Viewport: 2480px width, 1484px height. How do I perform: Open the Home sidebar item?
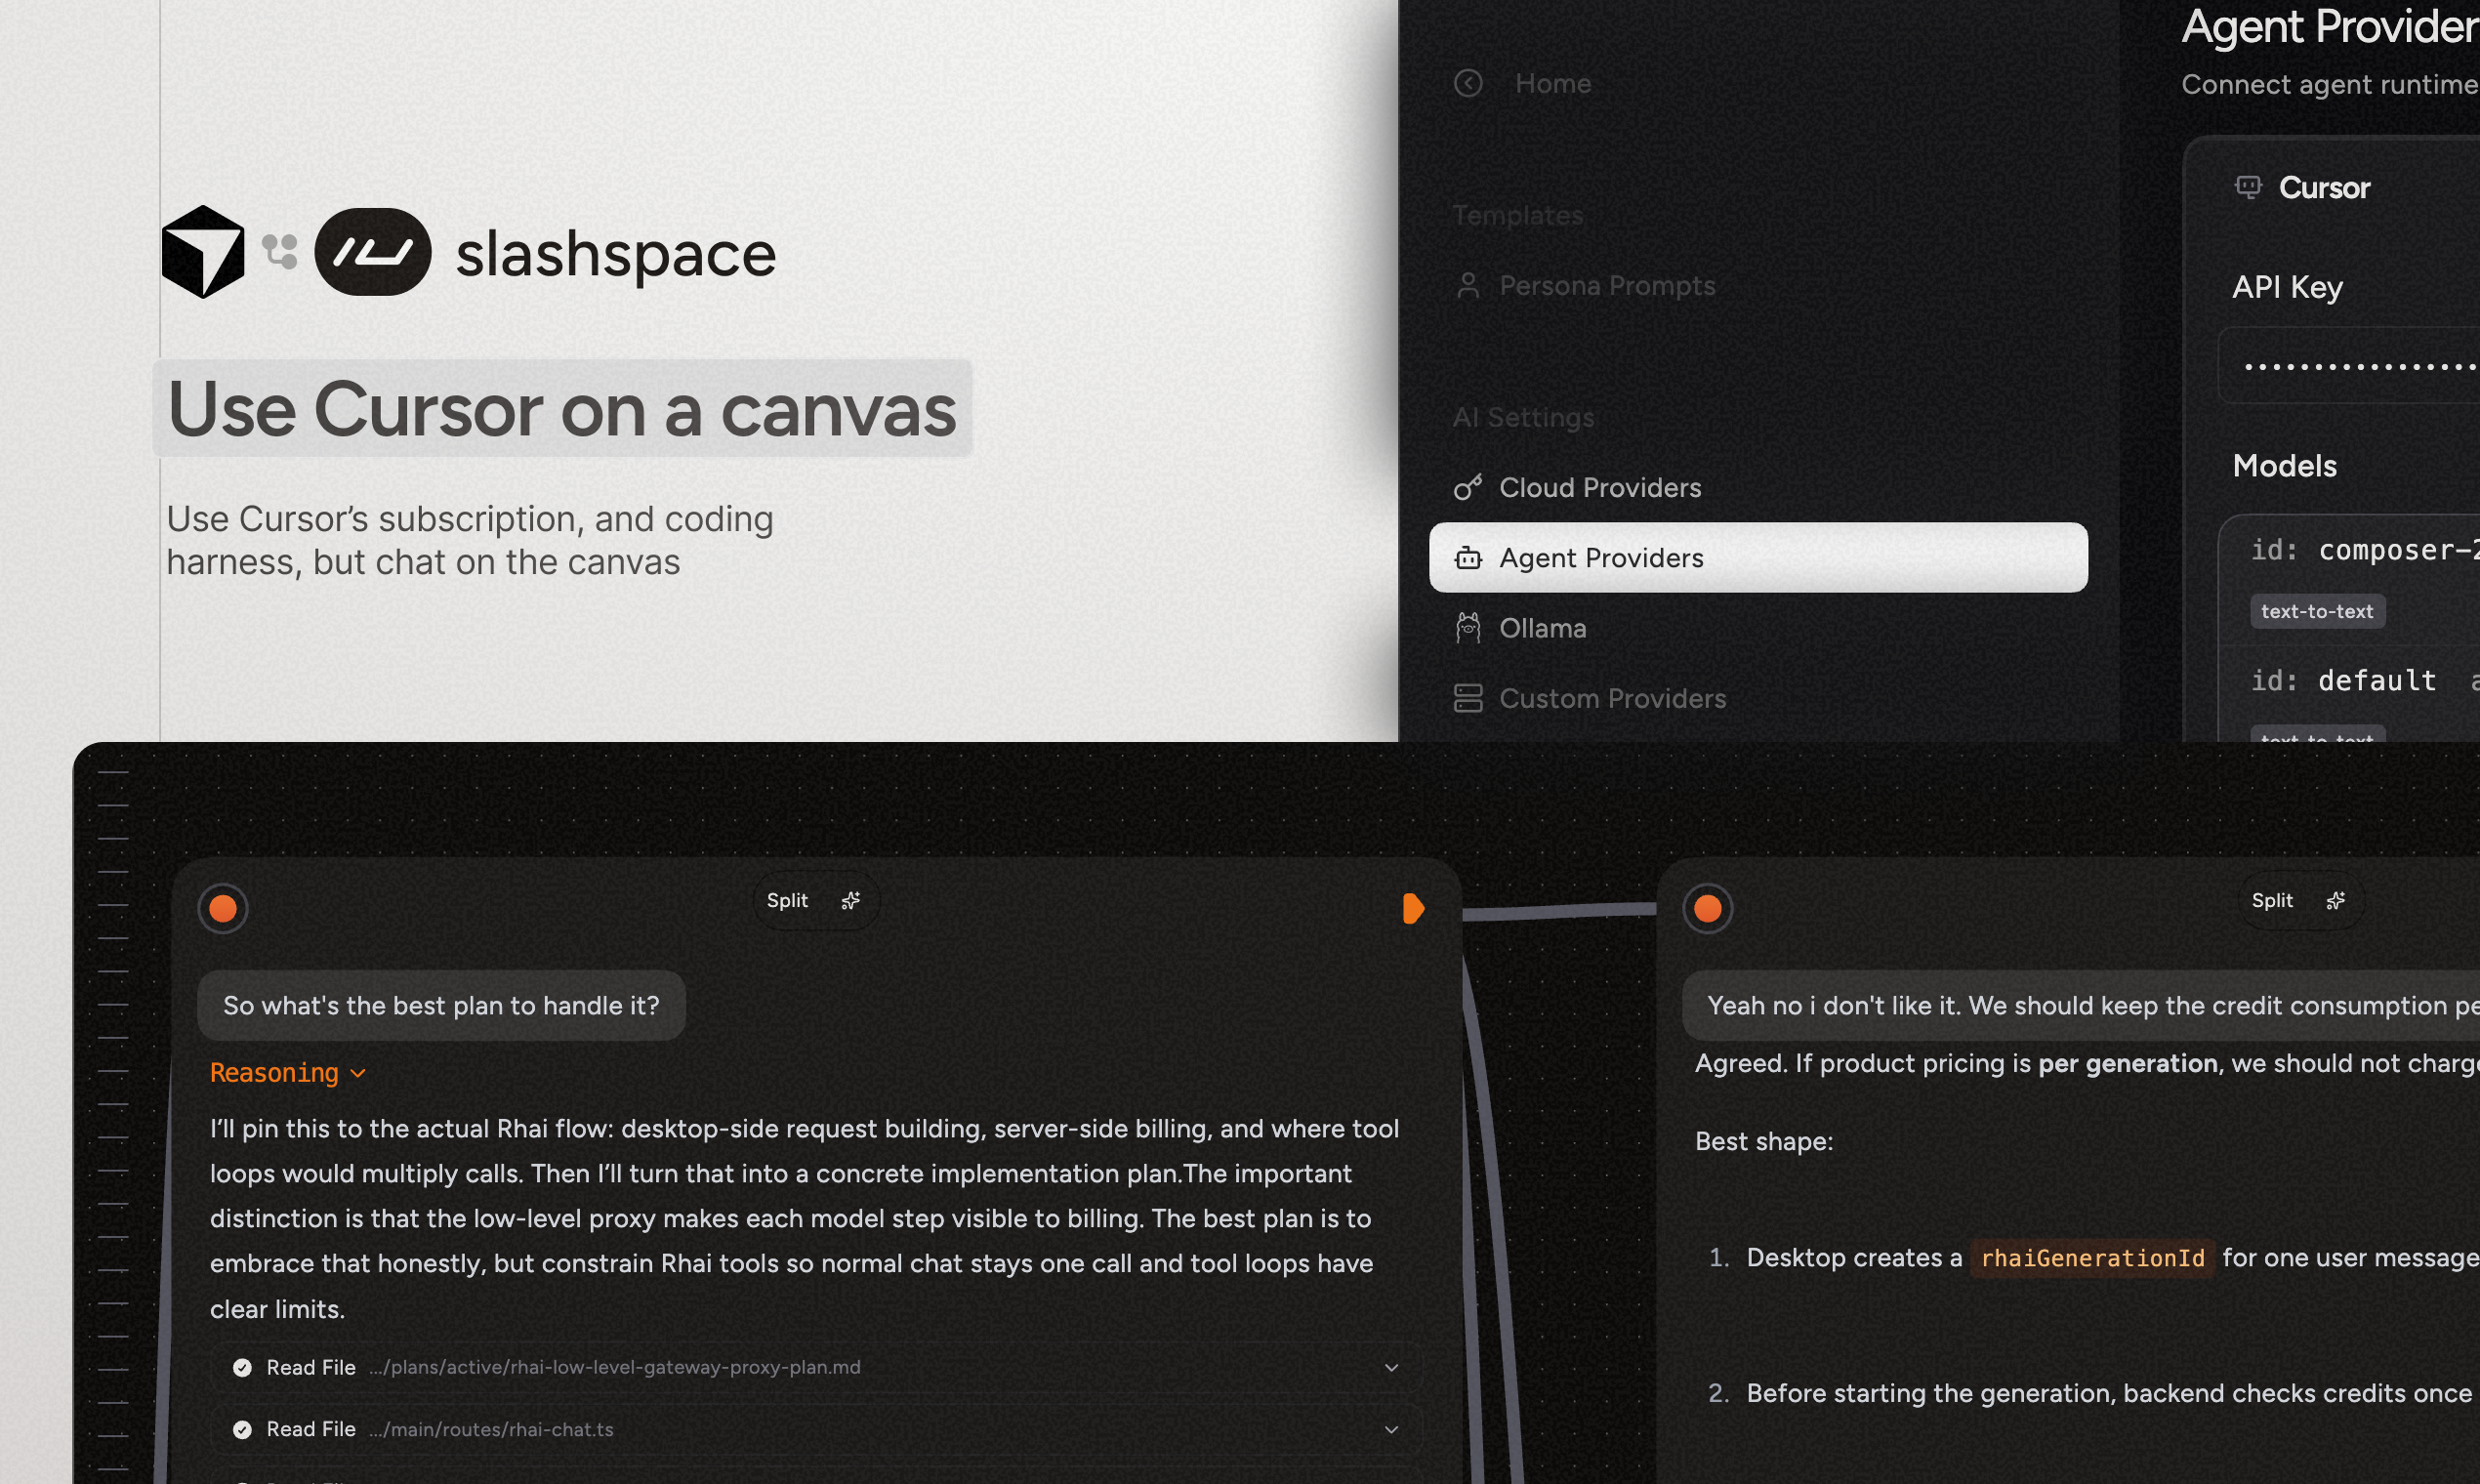[1552, 83]
